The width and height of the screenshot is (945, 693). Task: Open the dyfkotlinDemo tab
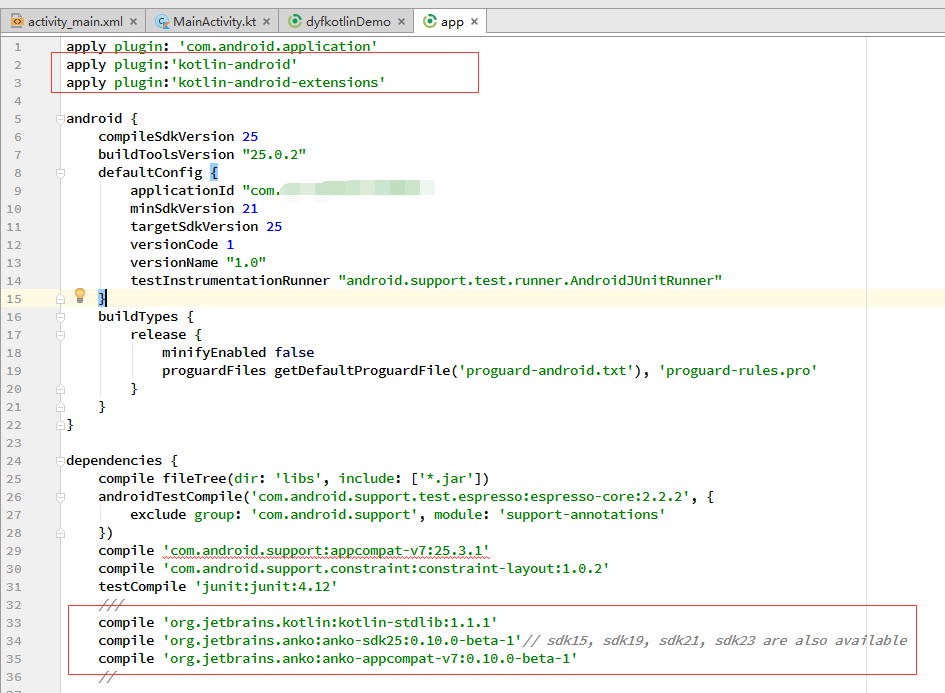coord(348,22)
